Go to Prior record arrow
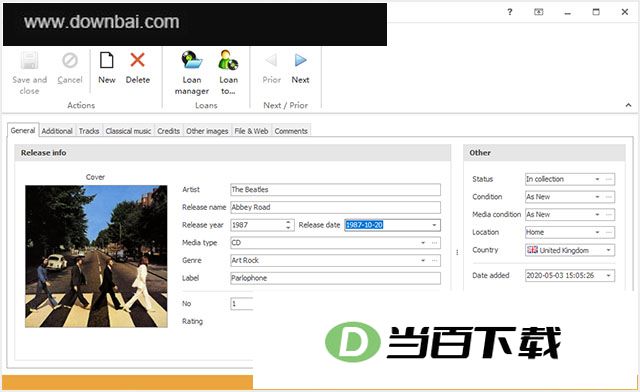The width and height of the screenshot is (640, 392). (x=271, y=60)
